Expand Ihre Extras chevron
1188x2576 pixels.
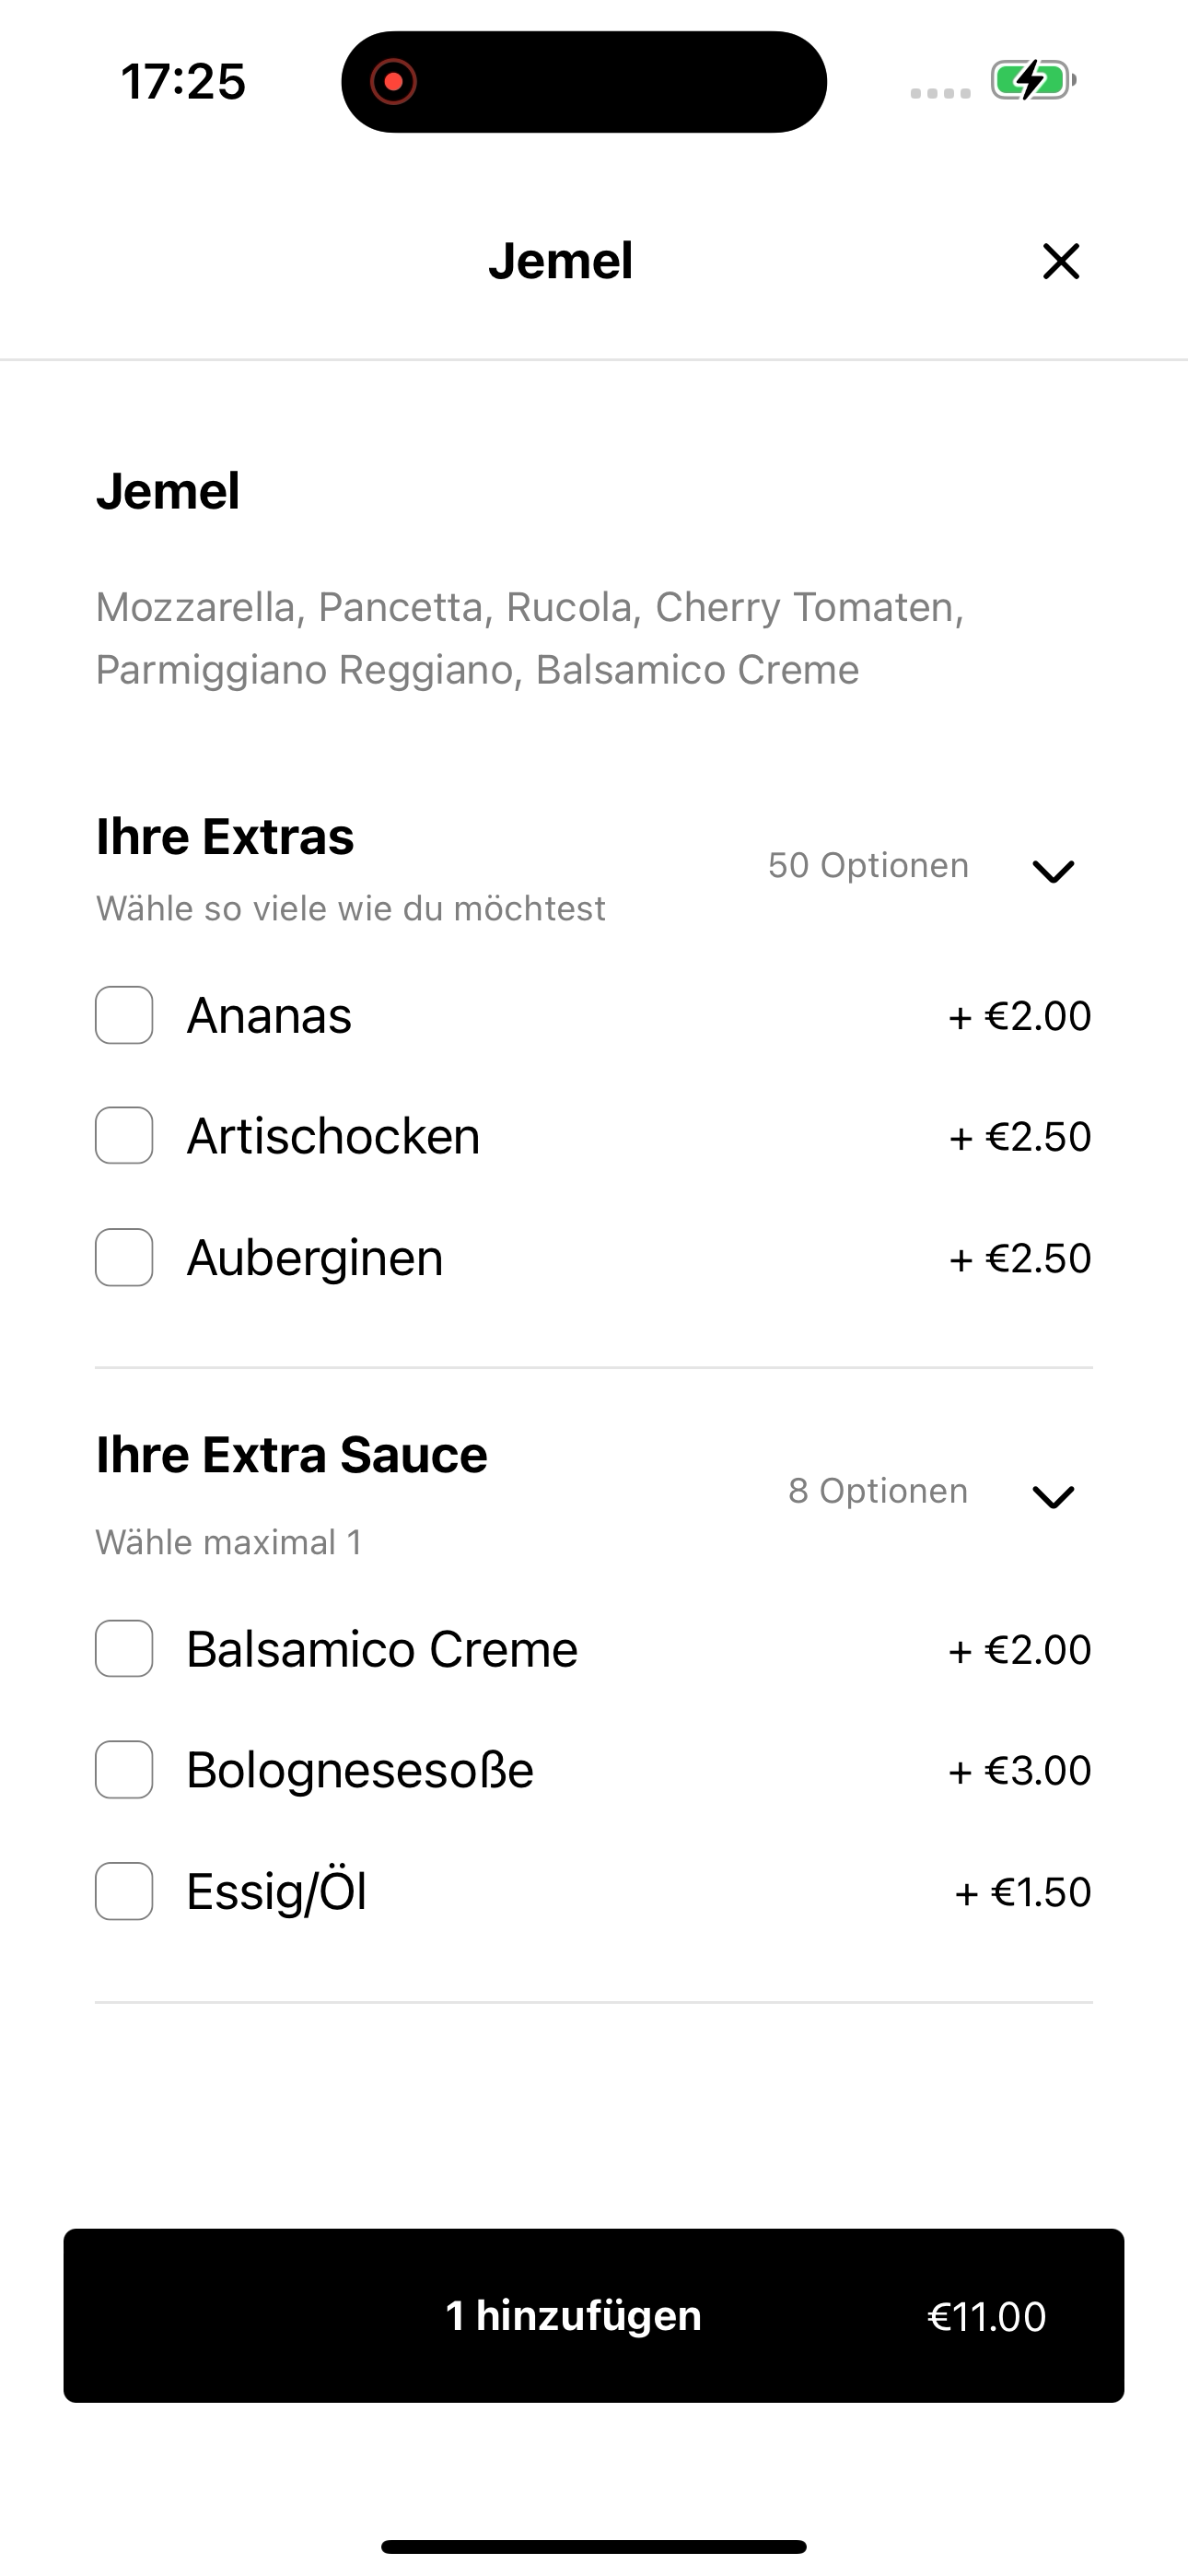[1053, 871]
